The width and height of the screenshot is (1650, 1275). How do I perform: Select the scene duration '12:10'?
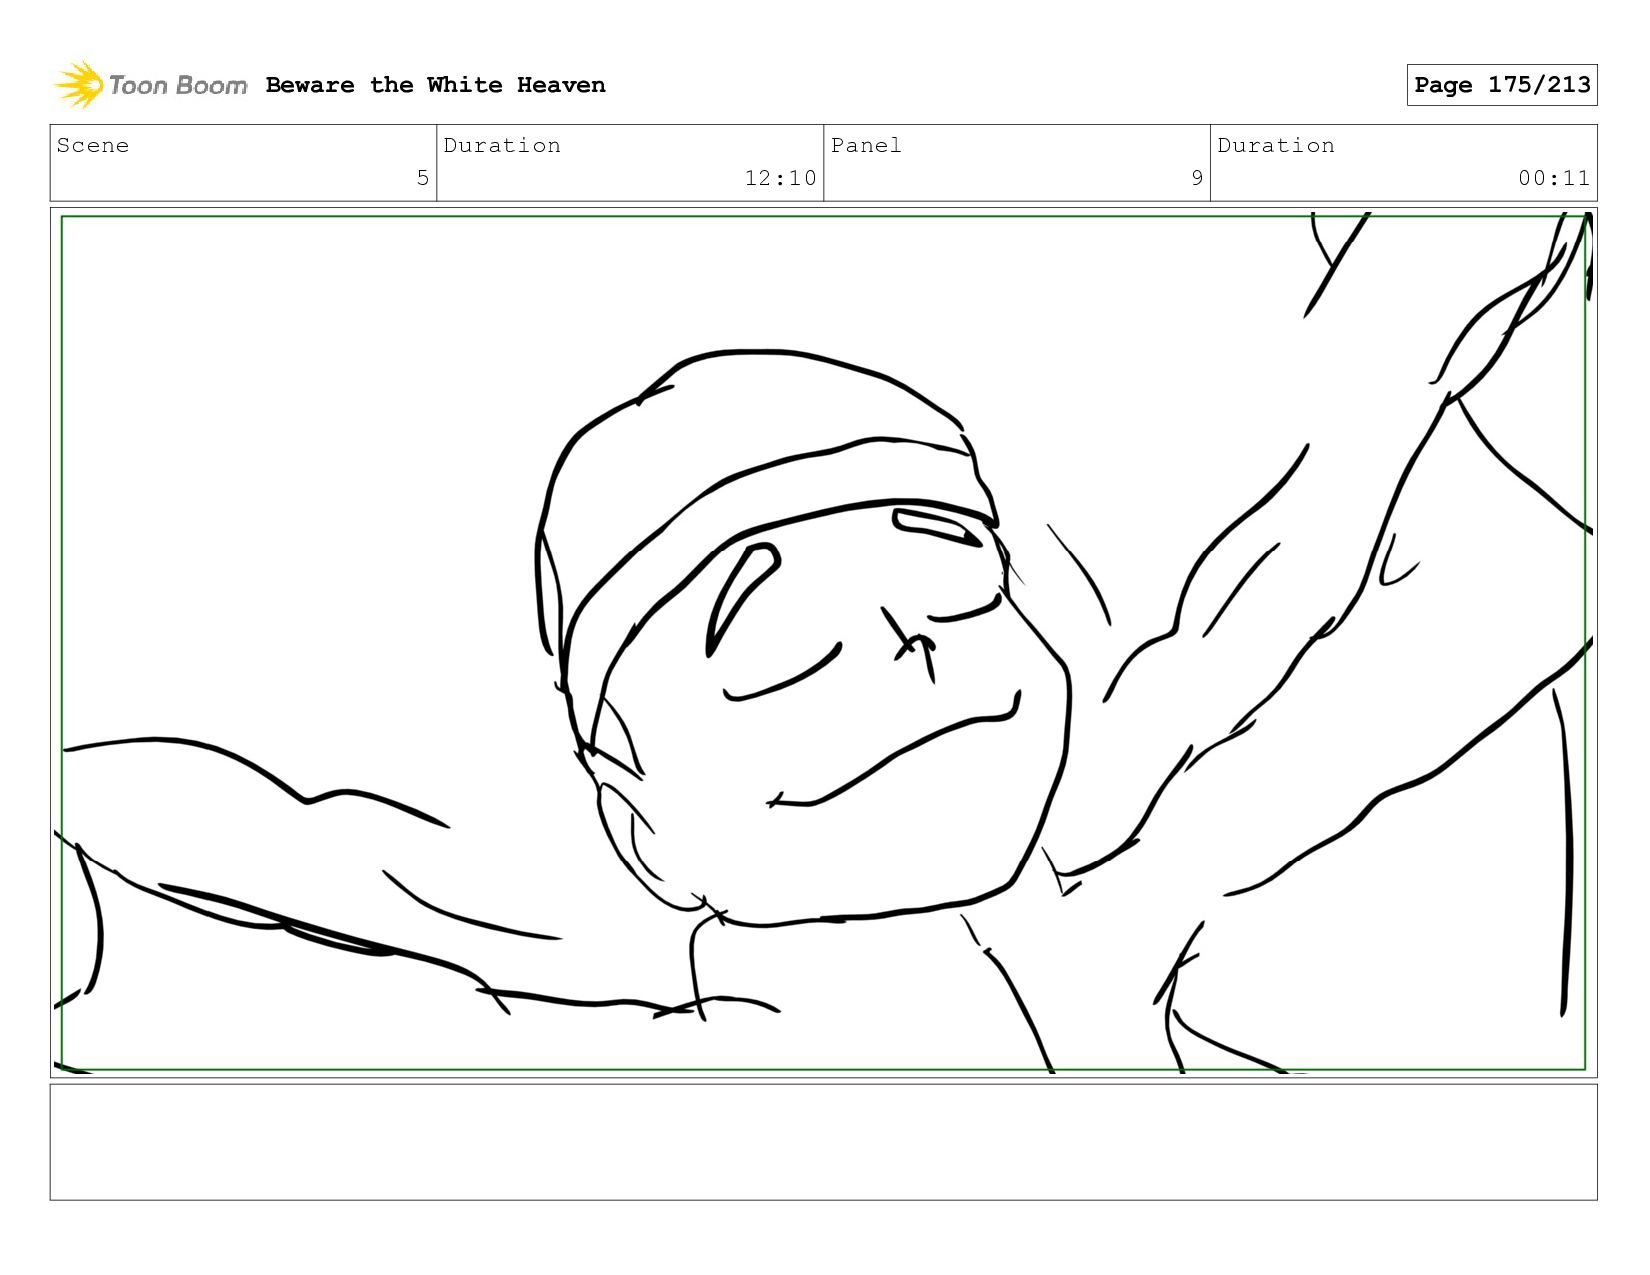tap(780, 178)
